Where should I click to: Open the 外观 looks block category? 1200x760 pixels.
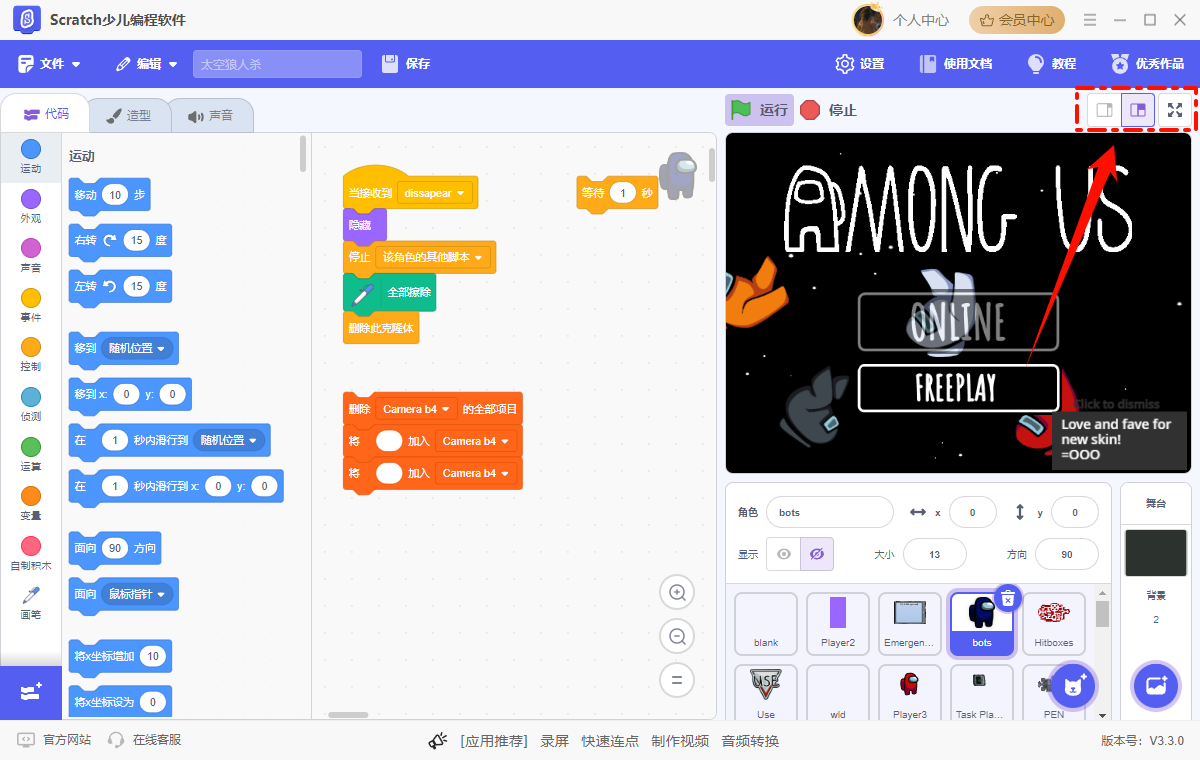click(x=31, y=207)
